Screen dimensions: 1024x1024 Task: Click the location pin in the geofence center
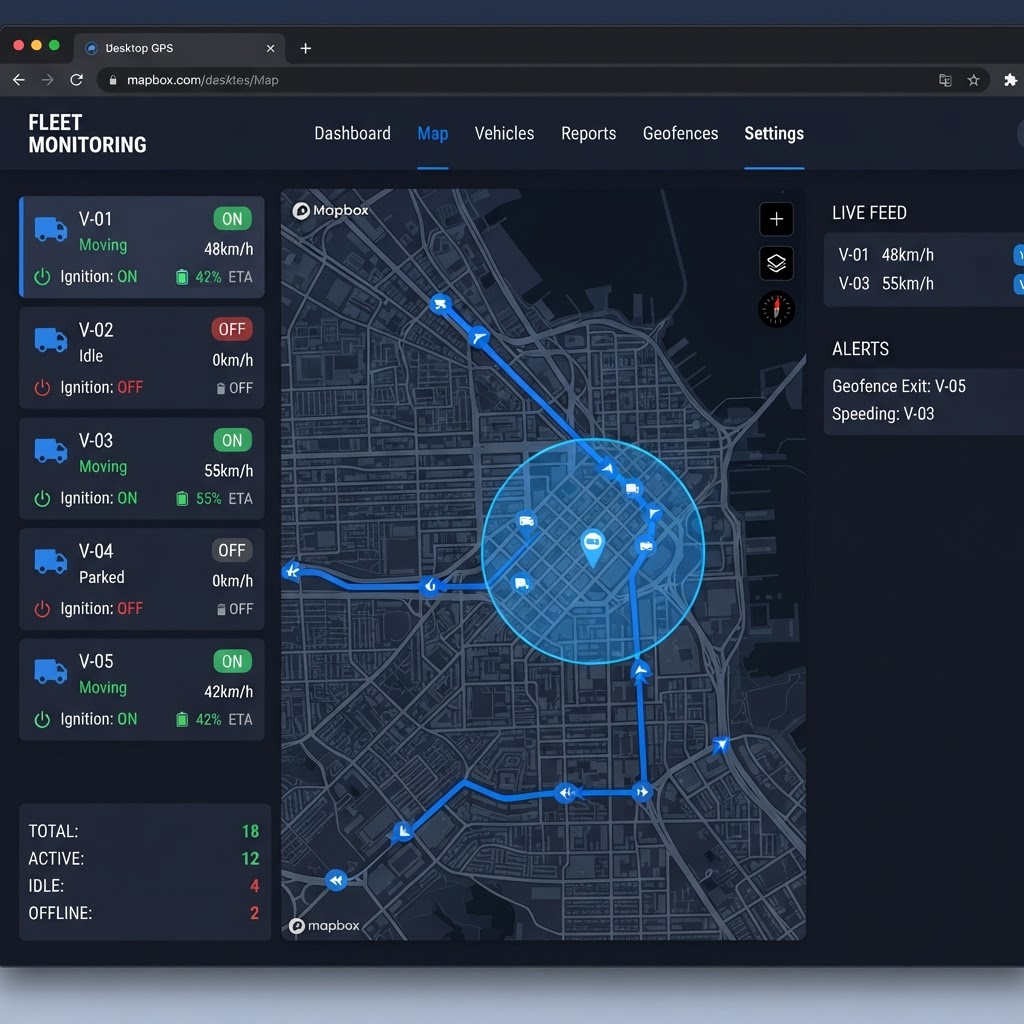point(592,547)
